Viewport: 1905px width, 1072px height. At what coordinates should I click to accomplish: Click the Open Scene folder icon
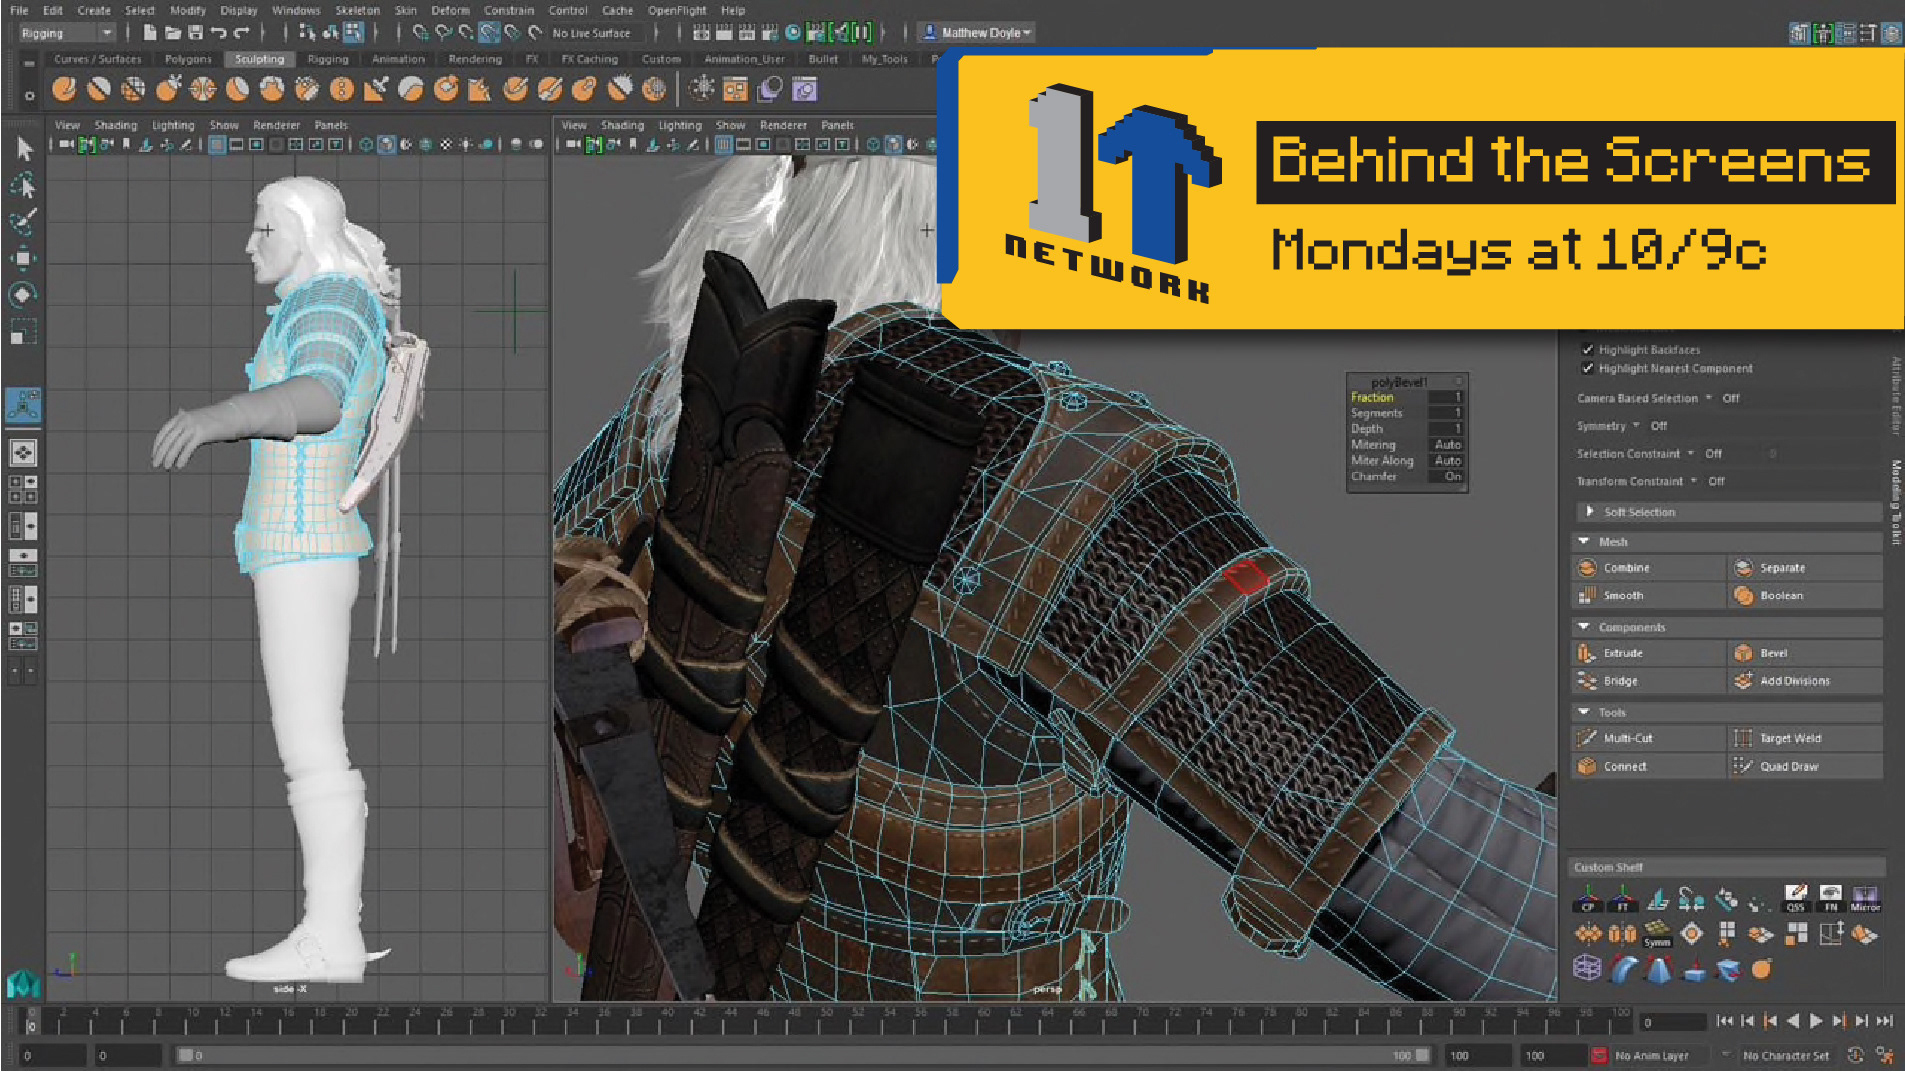tap(173, 33)
